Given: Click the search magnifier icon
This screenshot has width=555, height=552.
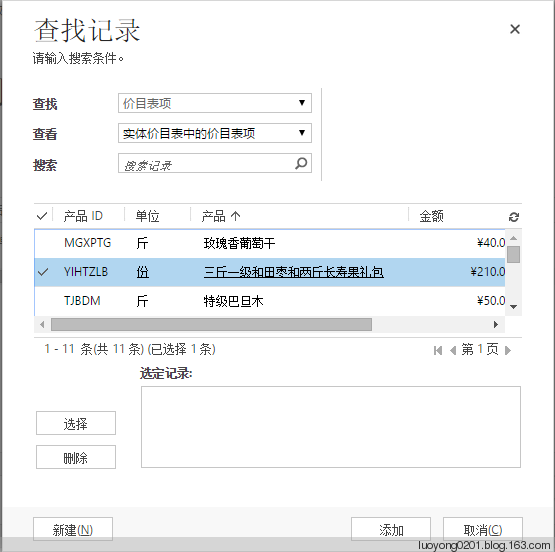Looking at the screenshot, I should point(301,163).
